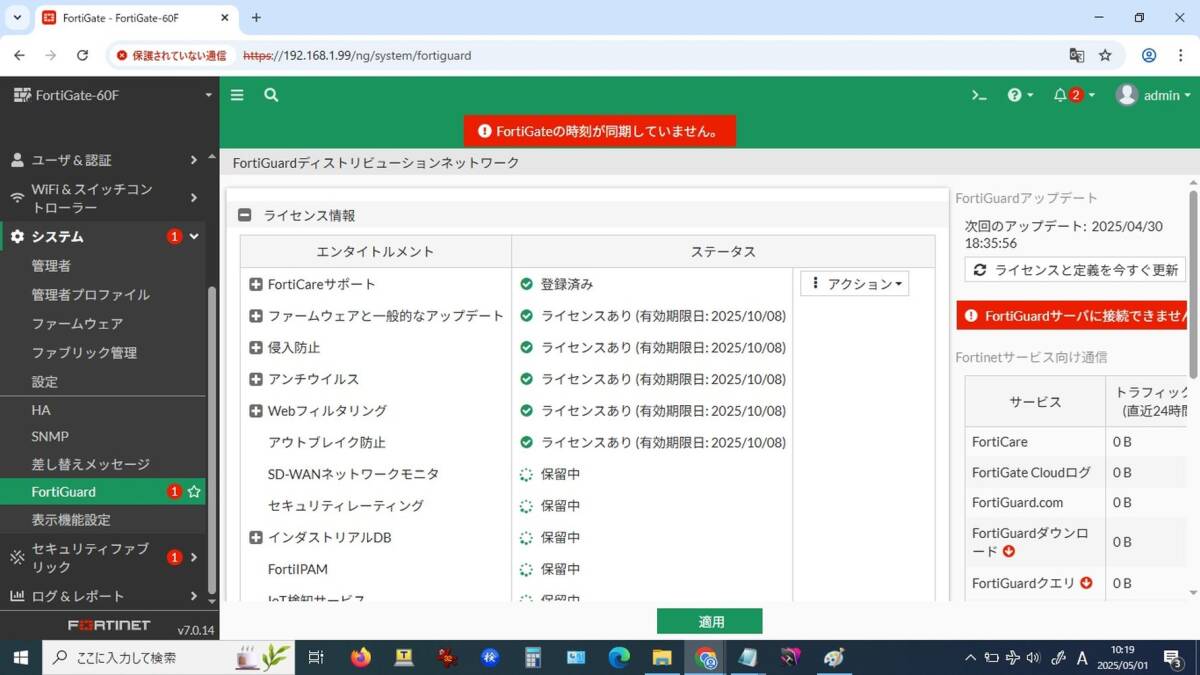Toggle favorite star next to FortiGuard

(194, 492)
